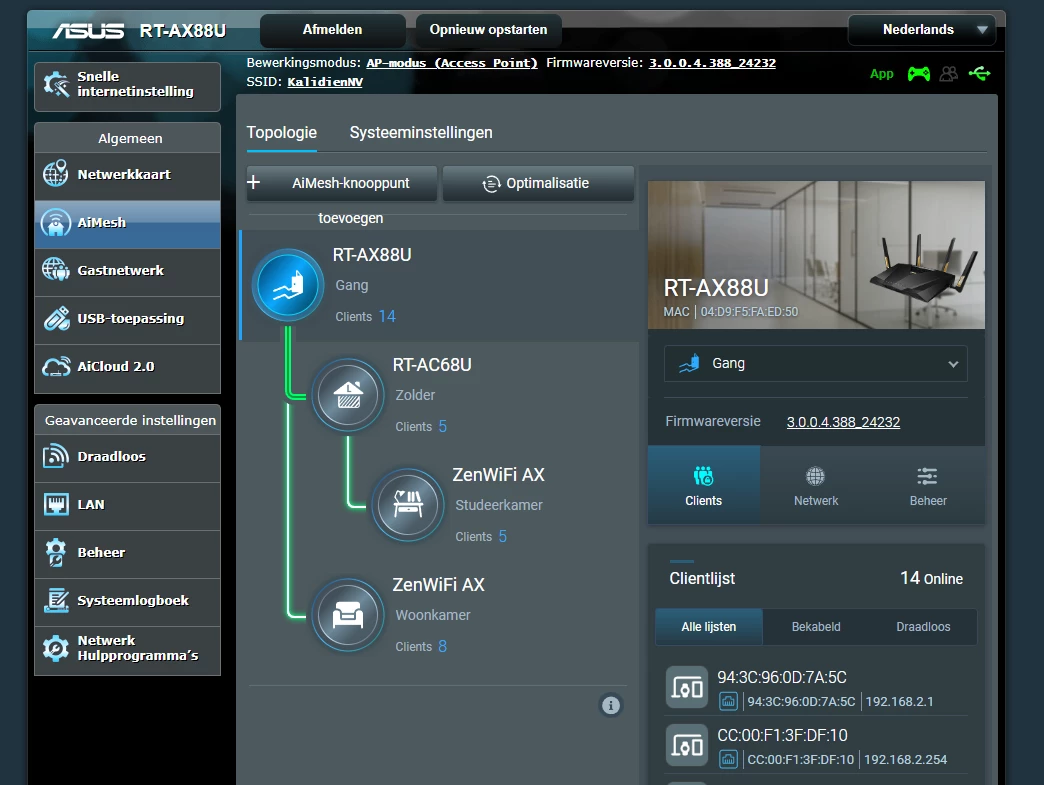Switch to the Systeeminstellingen tab

pos(421,132)
